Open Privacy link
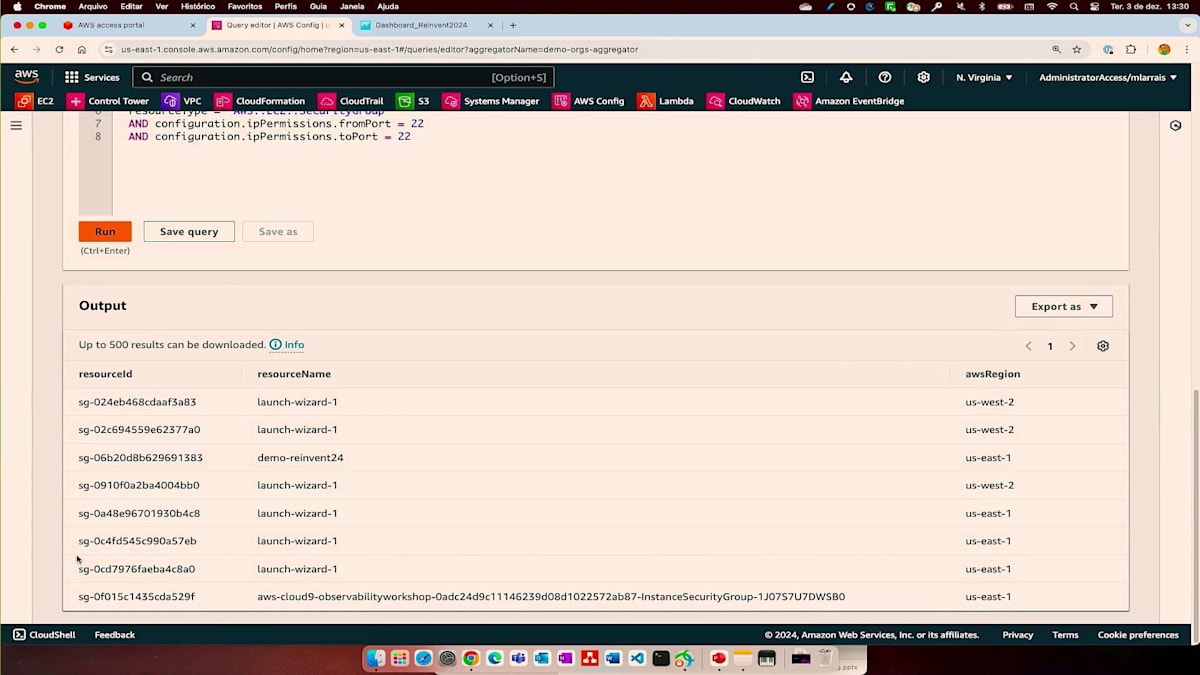1200x675 pixels. click(1018, 635)
